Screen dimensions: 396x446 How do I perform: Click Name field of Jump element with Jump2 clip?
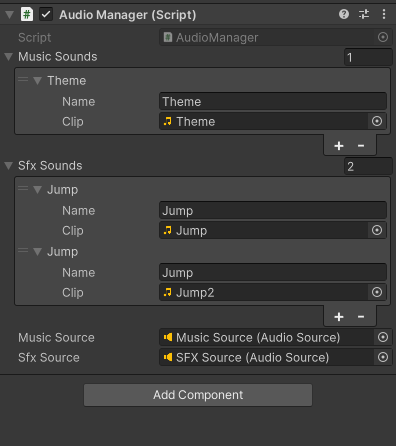[x=273, y=272]
